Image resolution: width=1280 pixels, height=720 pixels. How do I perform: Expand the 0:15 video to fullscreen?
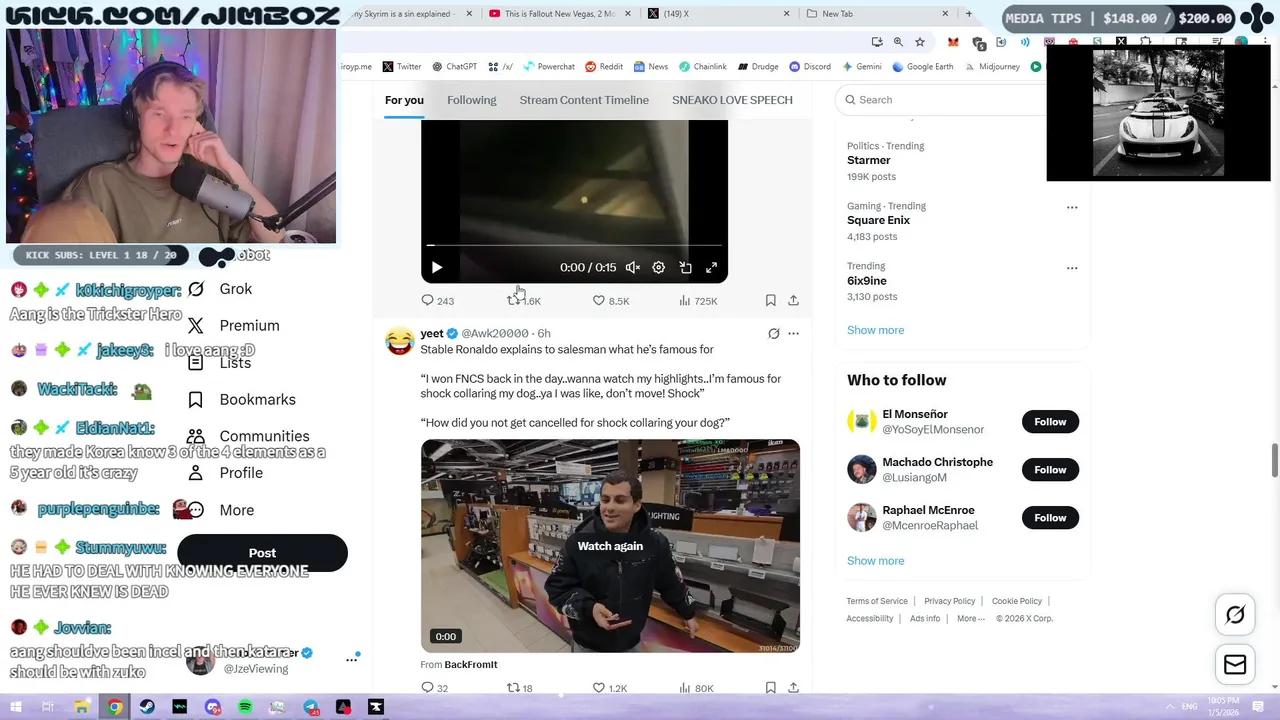point(712,268)
